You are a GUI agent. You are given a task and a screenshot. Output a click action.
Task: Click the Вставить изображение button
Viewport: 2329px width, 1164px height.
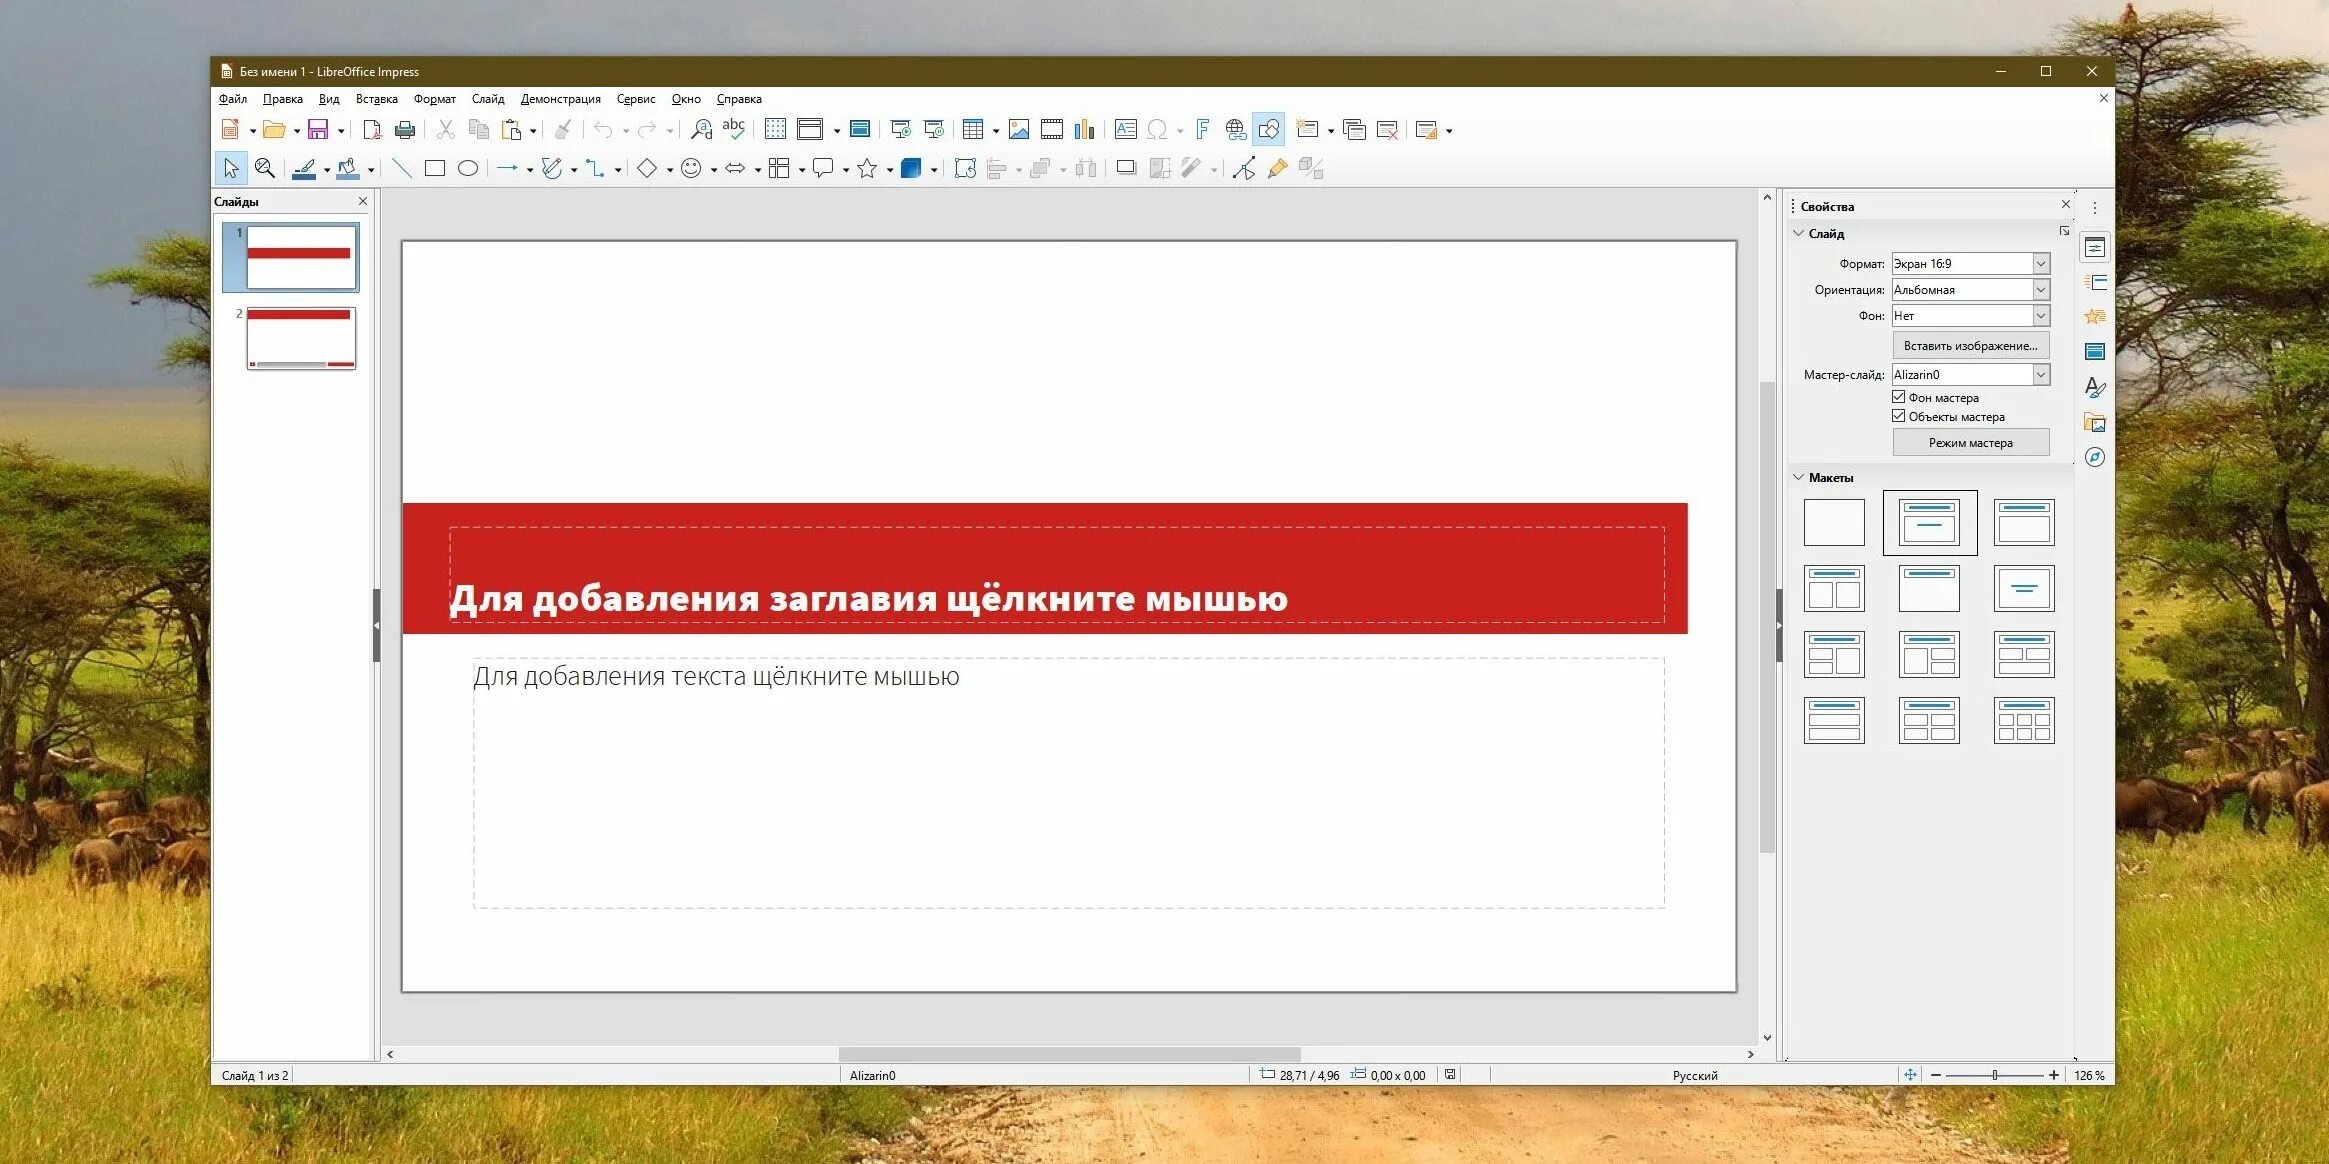click(x=1970, y=346)
